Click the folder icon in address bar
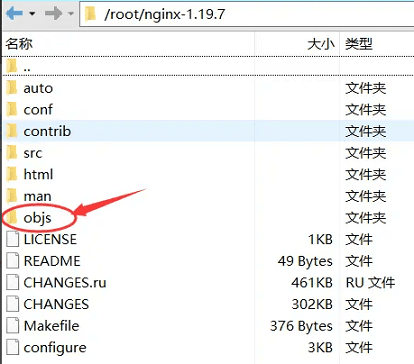This screenshot has width=414, height=364. point(91,14)
